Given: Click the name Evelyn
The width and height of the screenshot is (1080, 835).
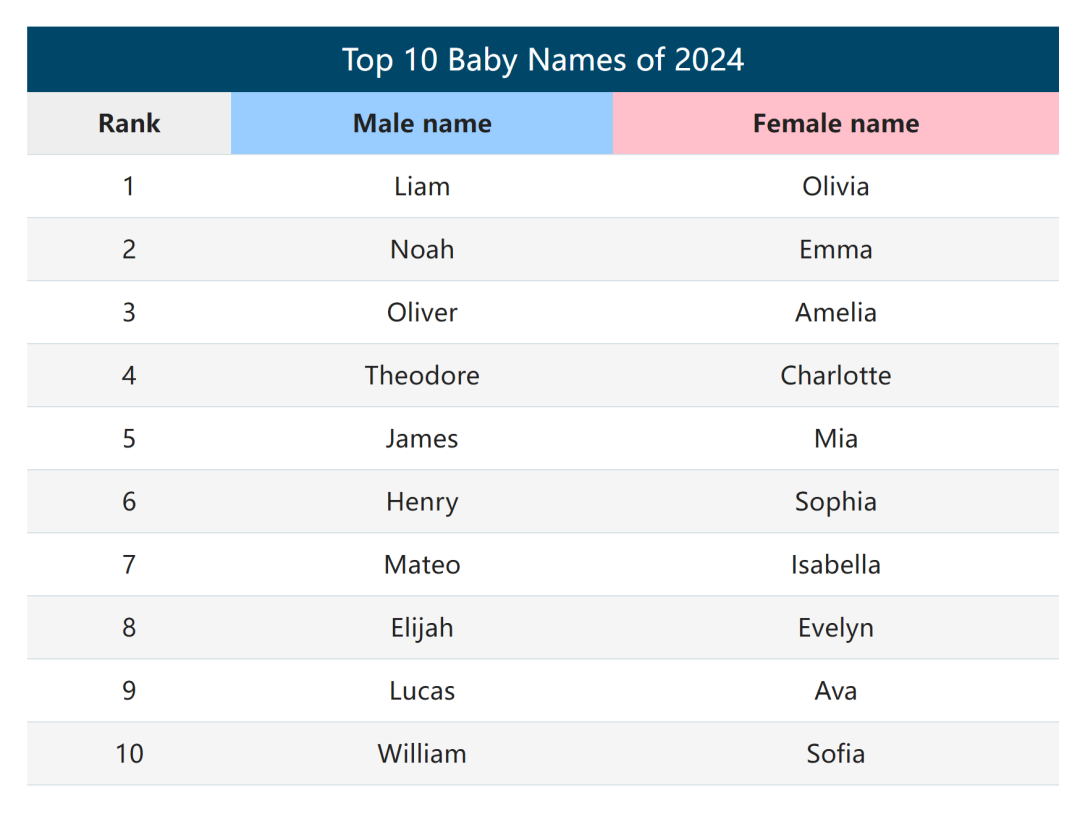Looking at the screenshot, I should coord(835,628).
